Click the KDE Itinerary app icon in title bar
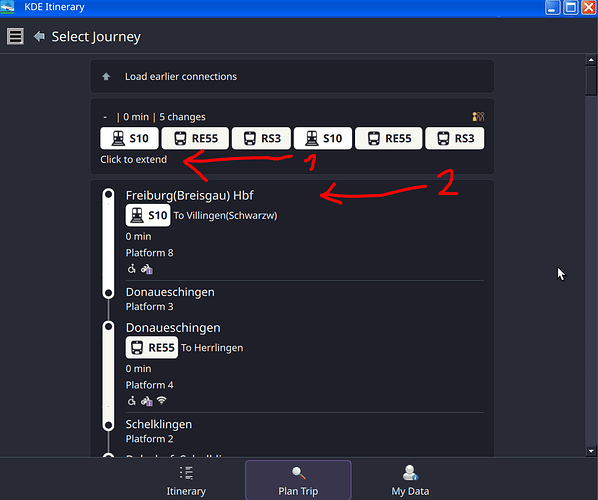Viewport: 598px width, 500px height. (7, 7)
